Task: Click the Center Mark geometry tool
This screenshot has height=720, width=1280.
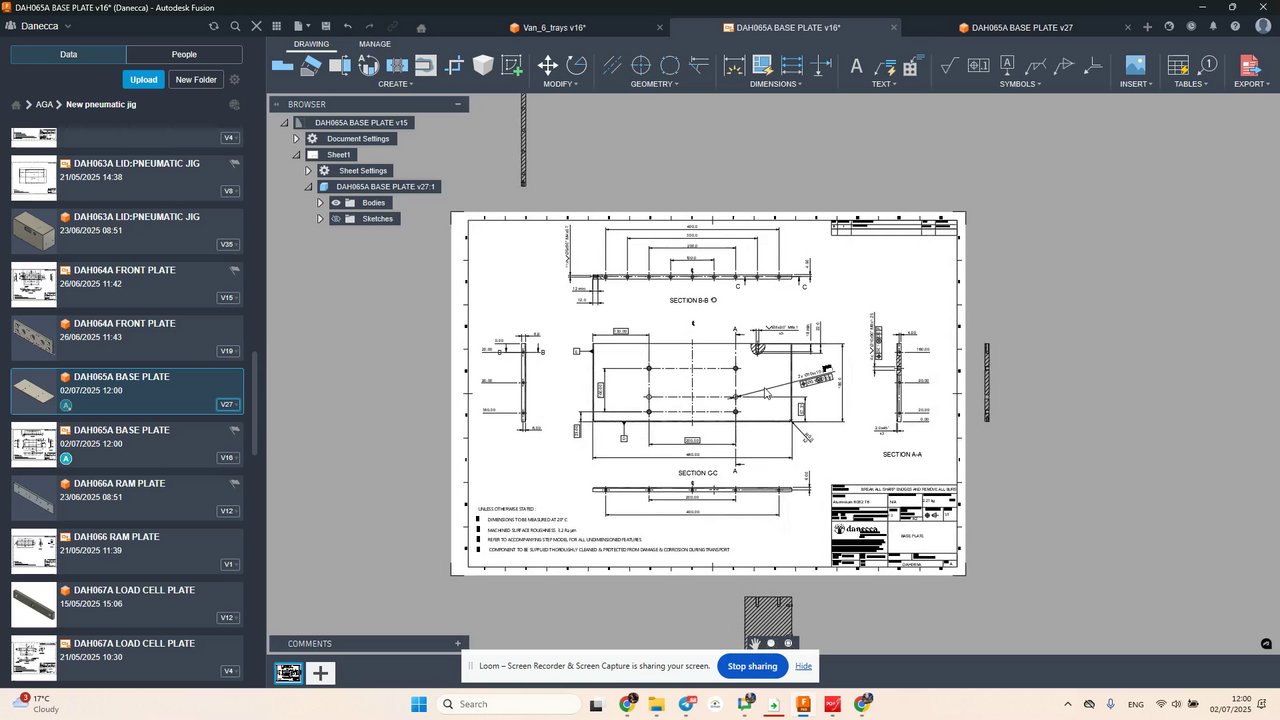Action: click(641, 66)
